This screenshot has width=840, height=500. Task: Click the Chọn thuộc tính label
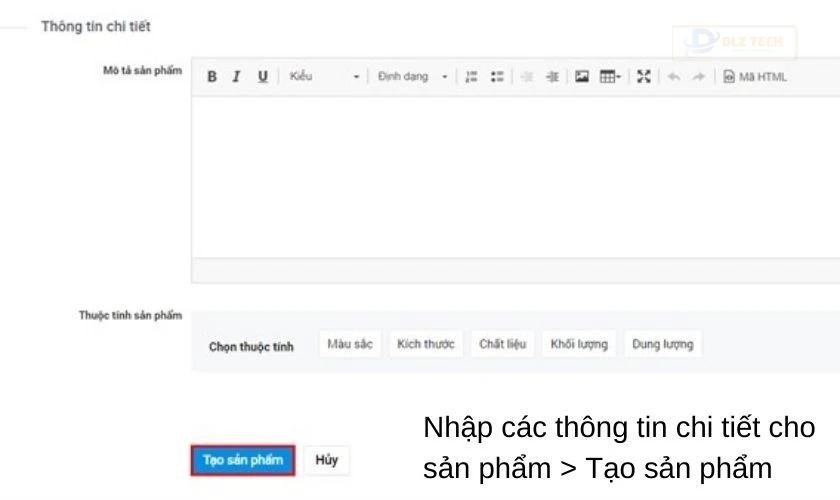251,347
